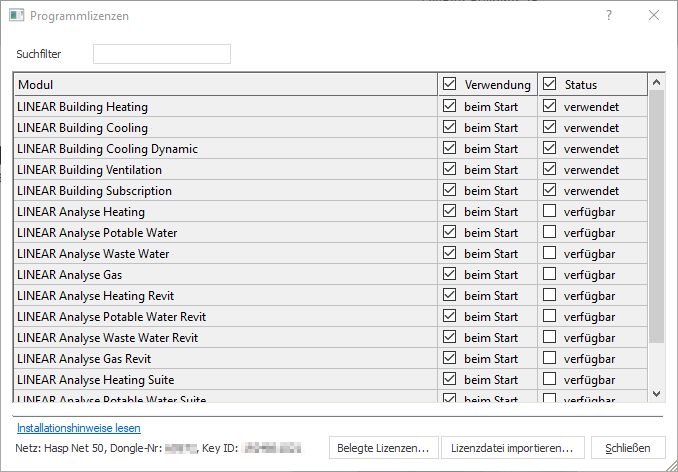Select the LINEAR Building Cooling Dynamic row name
The width and height of the screenshot is (678, 472).
point(108,149)
